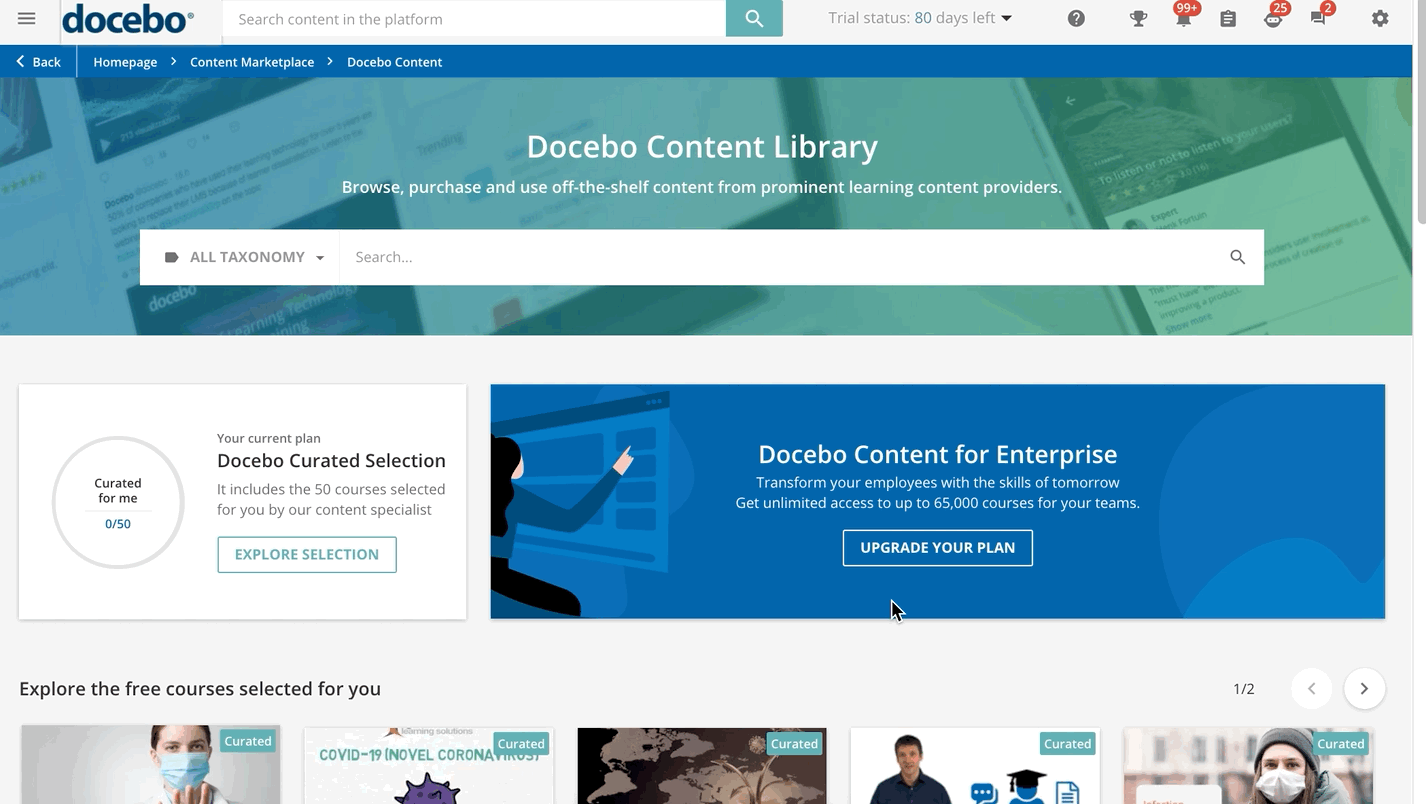Open the clipboard tasks icon
This screenshot has width=1426, height=804.
pyautogui.click(x=1228, y=19)
